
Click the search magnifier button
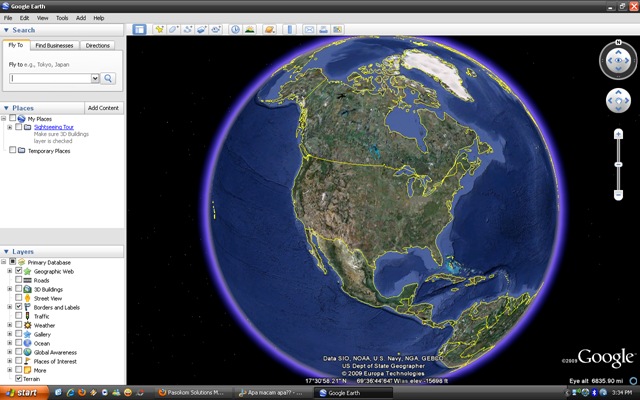(108, 78)
